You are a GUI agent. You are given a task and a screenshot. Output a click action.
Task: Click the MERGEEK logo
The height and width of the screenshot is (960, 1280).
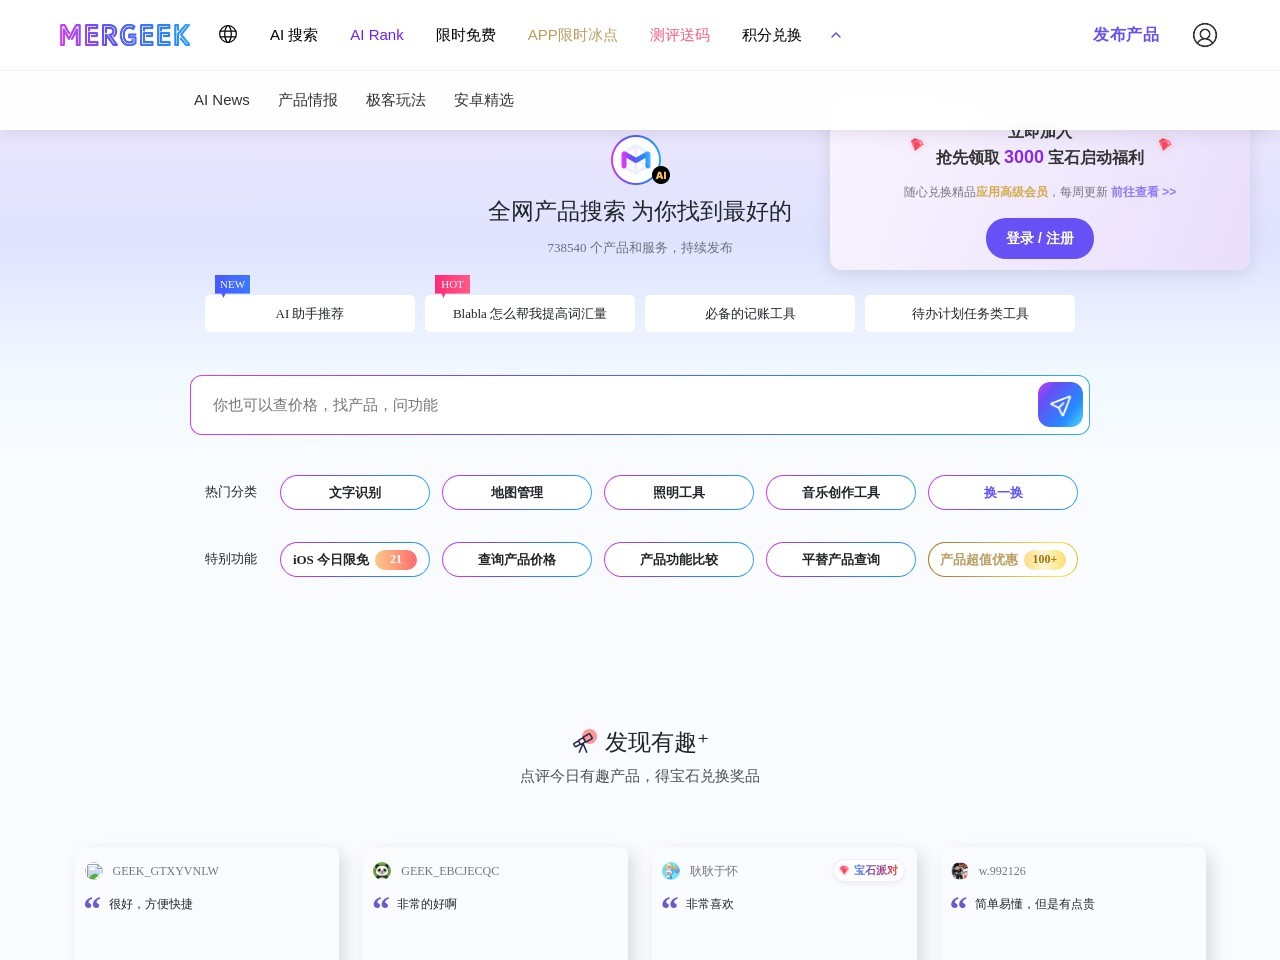125,35
